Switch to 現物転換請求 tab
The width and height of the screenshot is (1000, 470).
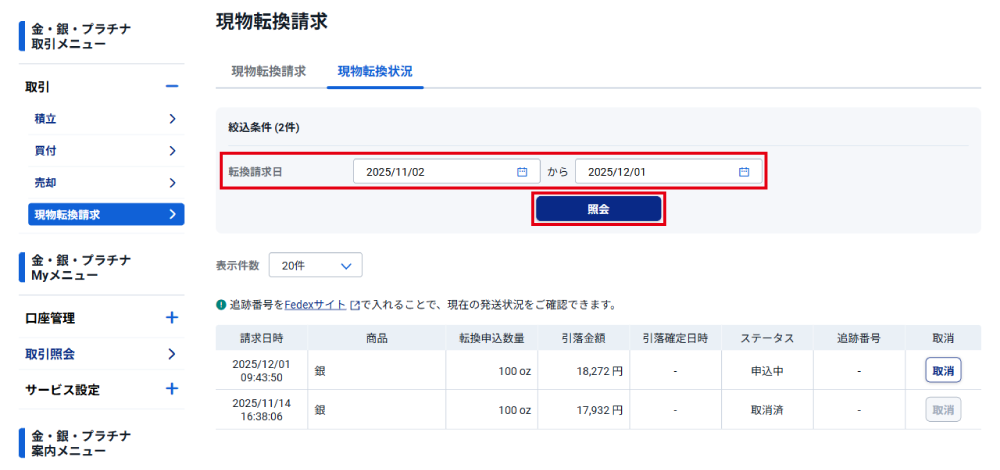[x=269, y=72]
